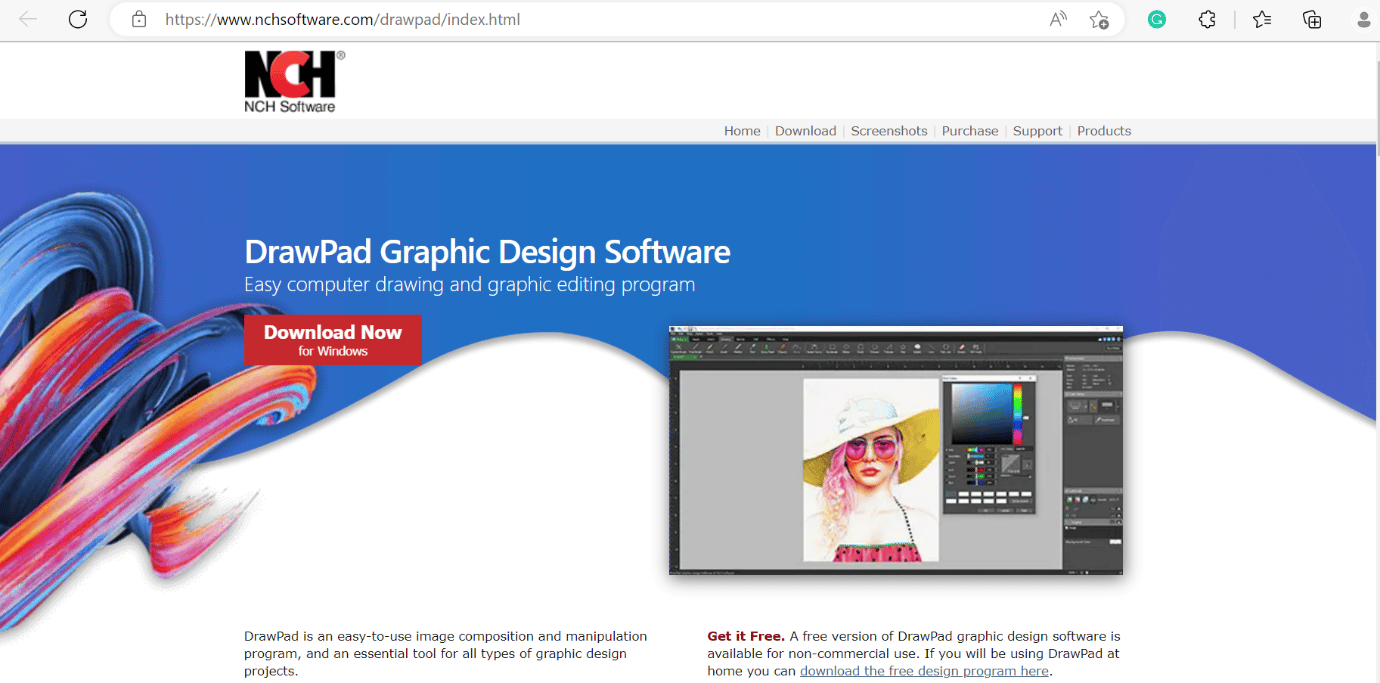Open the Purchase navigation link
Viewport: 1380px width, 683px height.
click(x=970, y=131)
